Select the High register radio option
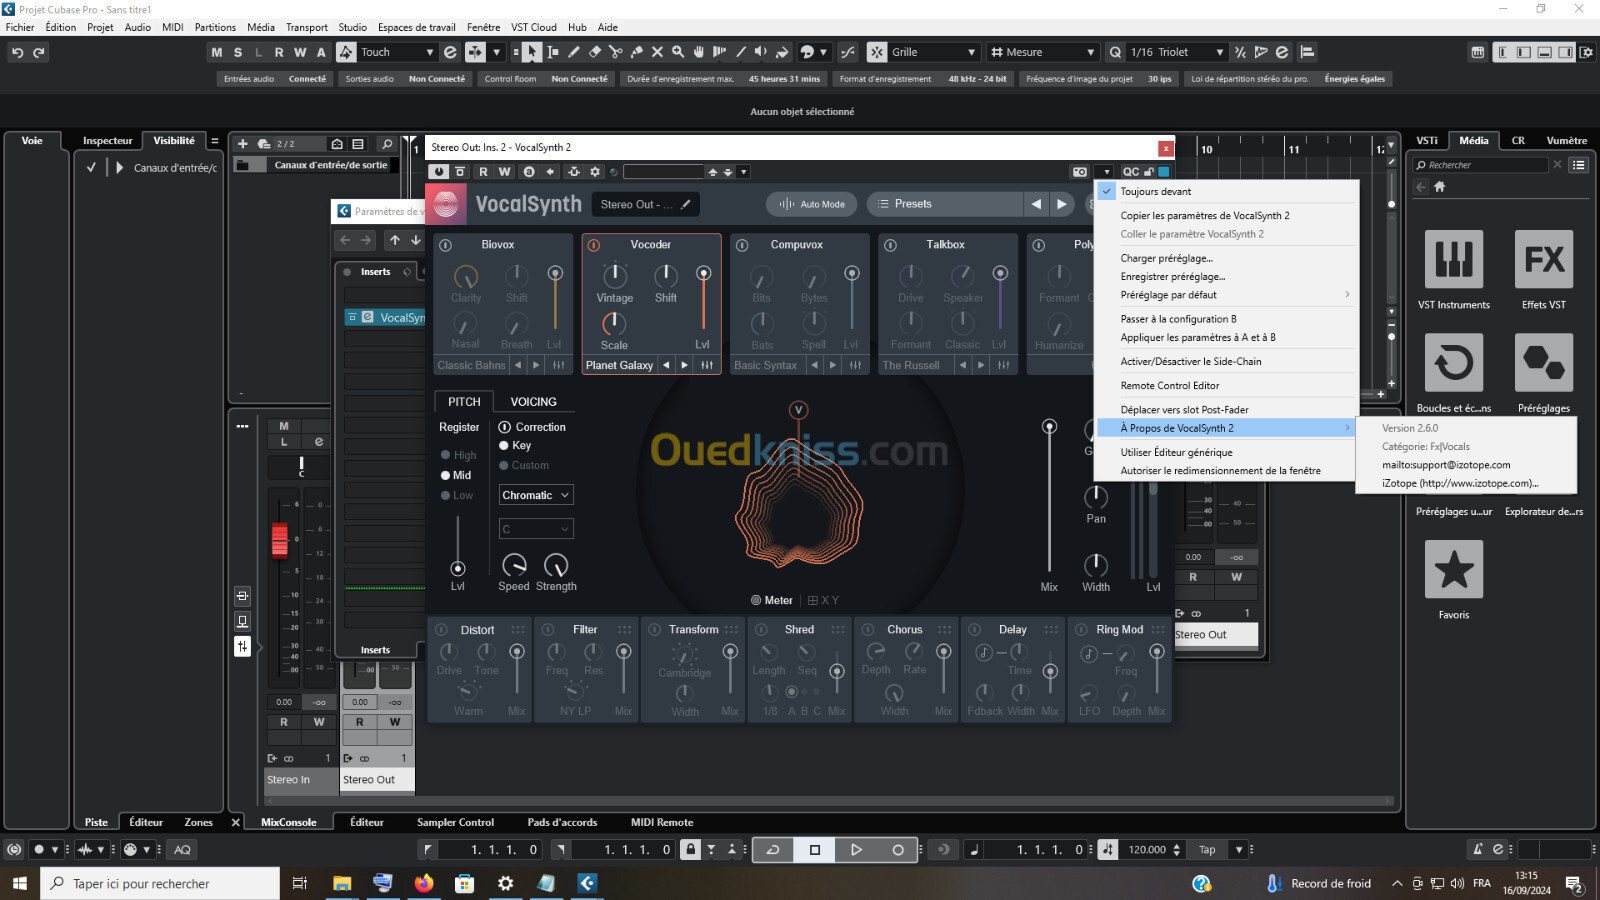The width and height of the screenshot is (1600, 900). click(446, 455)
